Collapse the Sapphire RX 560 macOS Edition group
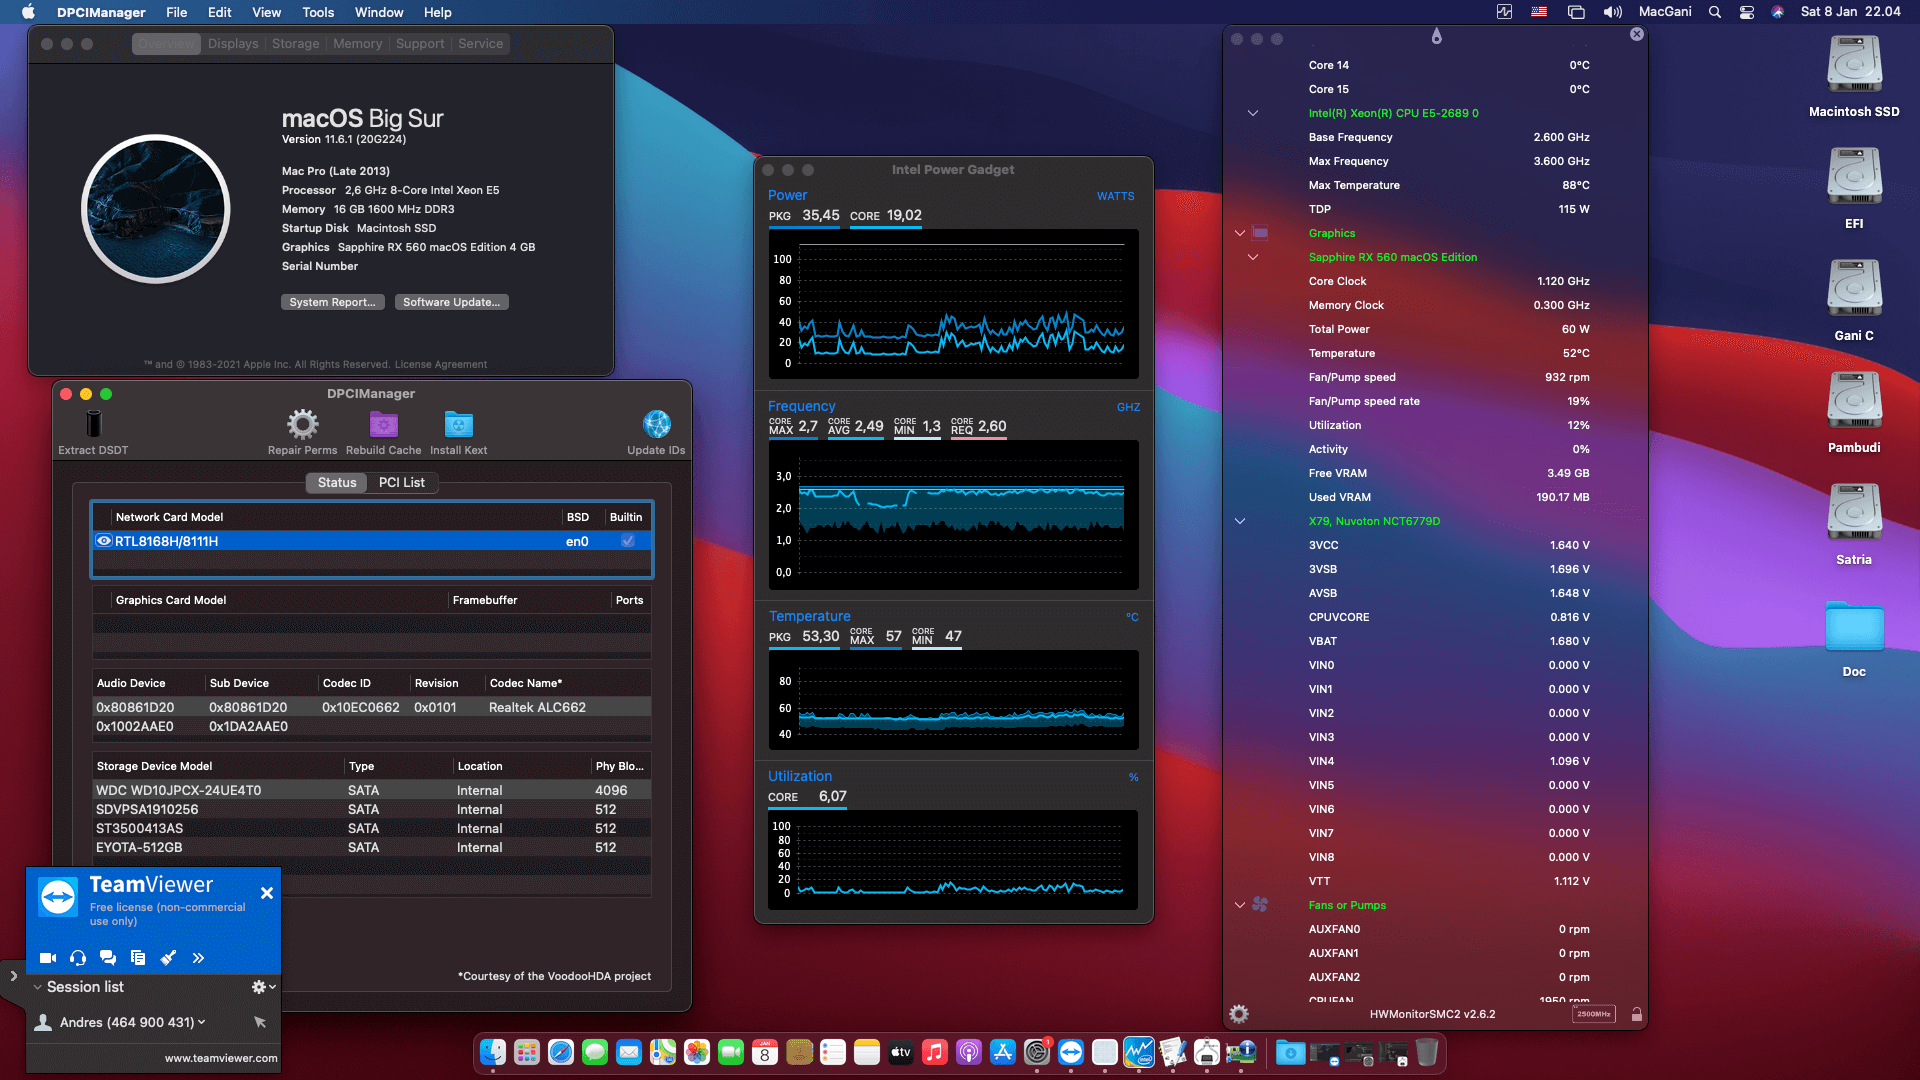 (1253, 257)
